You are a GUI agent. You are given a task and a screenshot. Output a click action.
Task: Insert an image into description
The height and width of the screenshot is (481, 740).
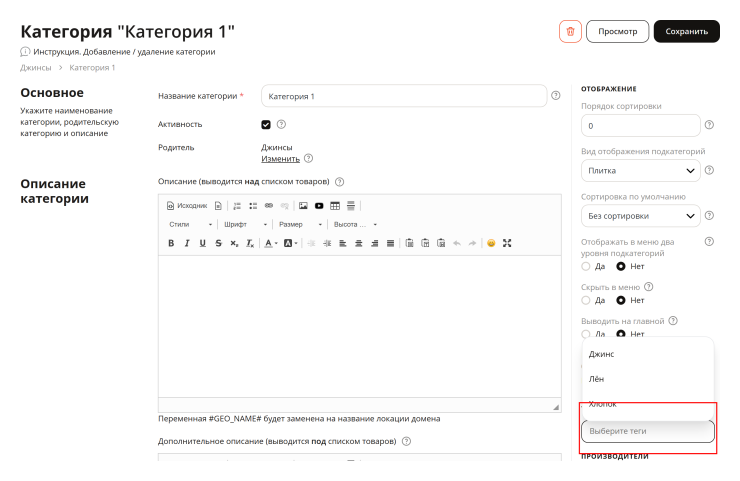(303, 206)
